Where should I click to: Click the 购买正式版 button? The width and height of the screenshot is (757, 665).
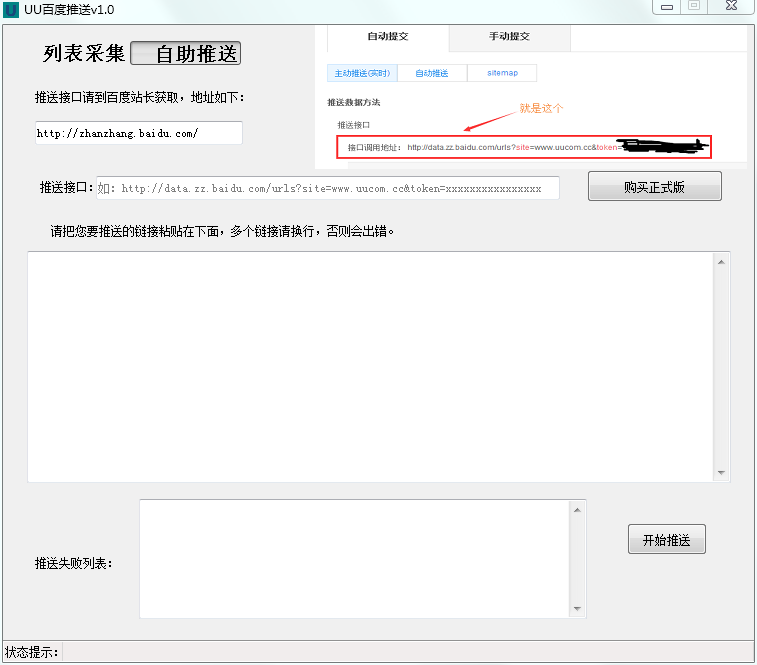click(x=655, y=186)
